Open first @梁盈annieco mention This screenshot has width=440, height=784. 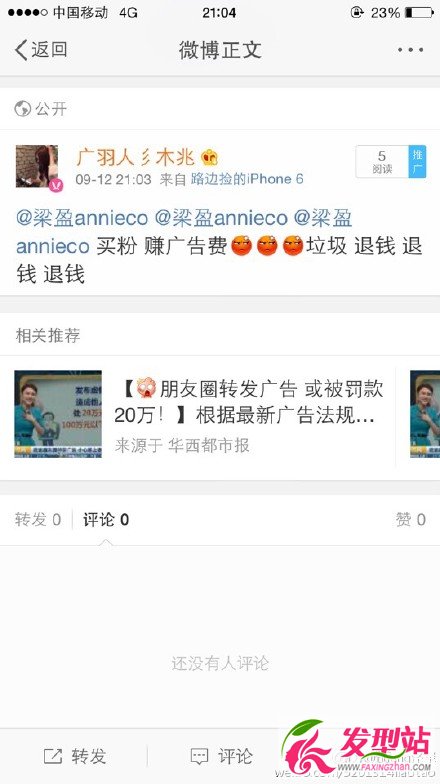coord(82,218)
